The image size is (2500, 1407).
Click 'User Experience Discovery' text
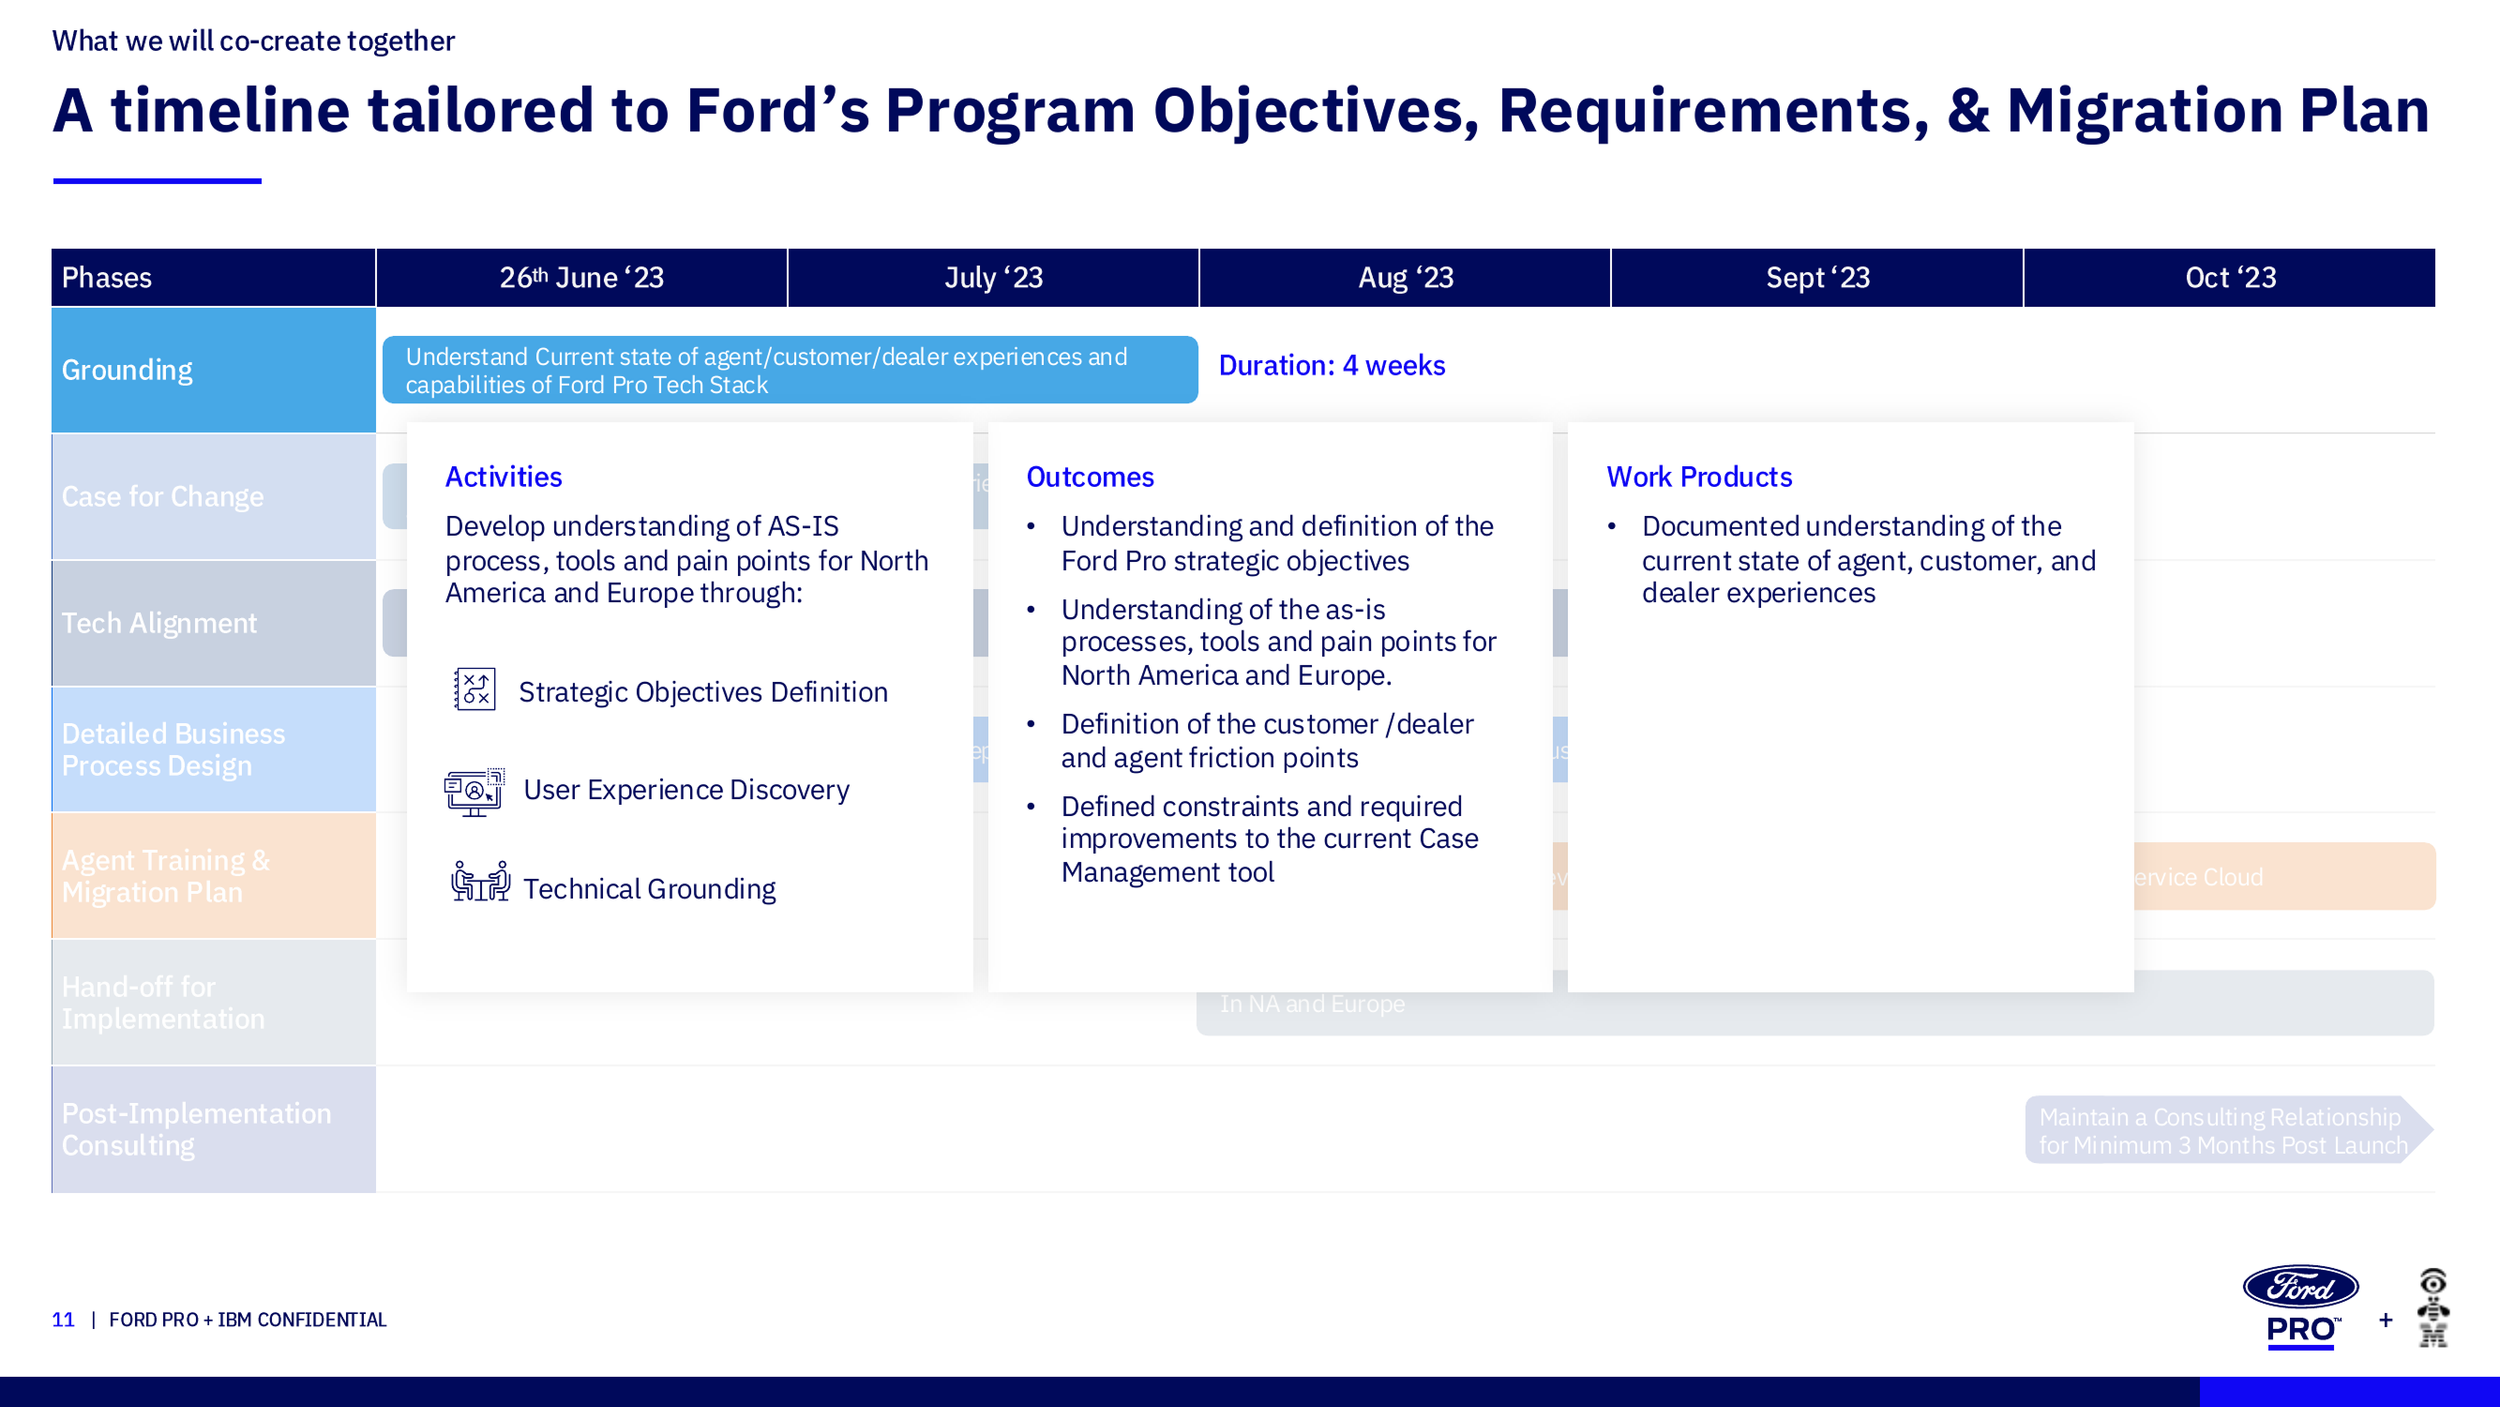[x=686, y=790]
